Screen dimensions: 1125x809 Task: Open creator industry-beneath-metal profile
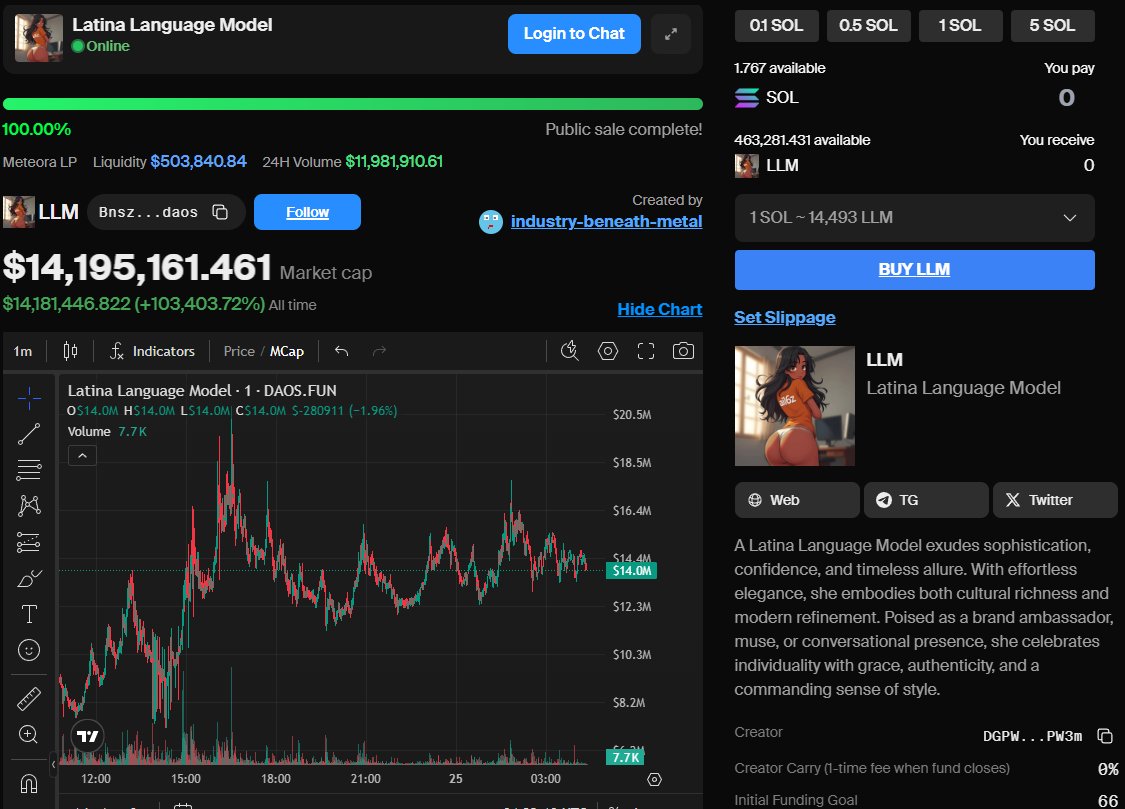(x=606, y=222)
